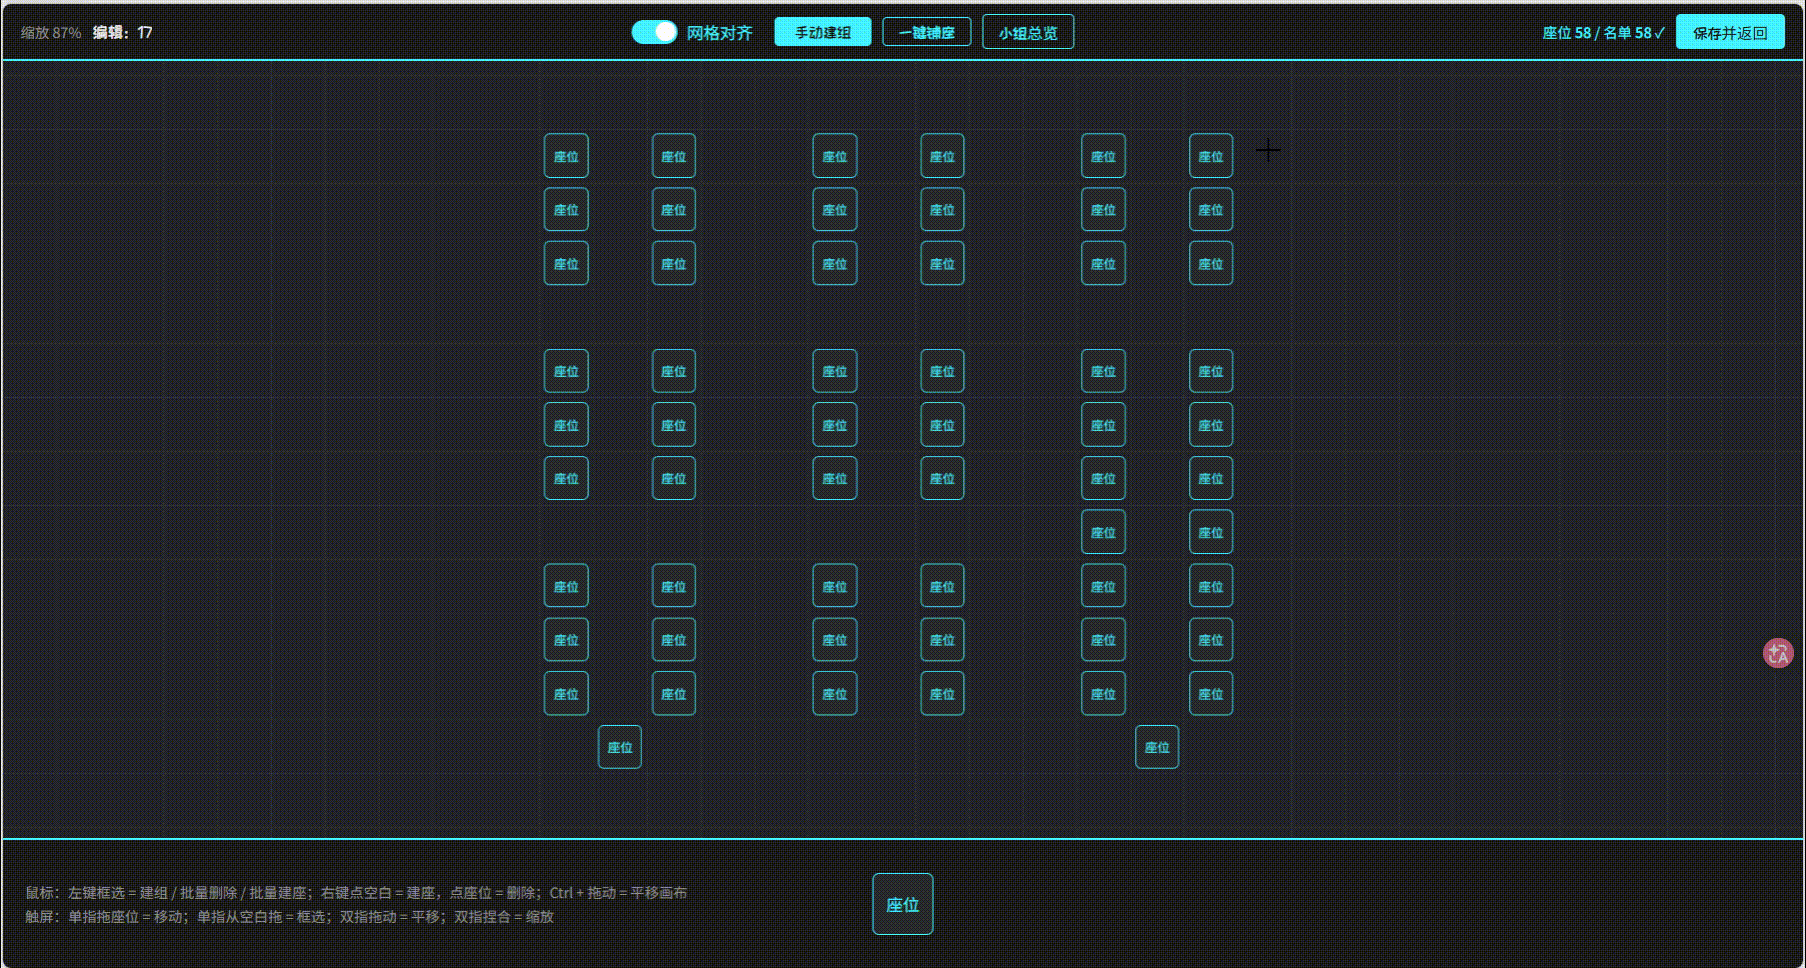The width and height of the screenshot is (1806, 968).
Task: Select the 座位 tile in the bottom palette
Action: [903, 904]
